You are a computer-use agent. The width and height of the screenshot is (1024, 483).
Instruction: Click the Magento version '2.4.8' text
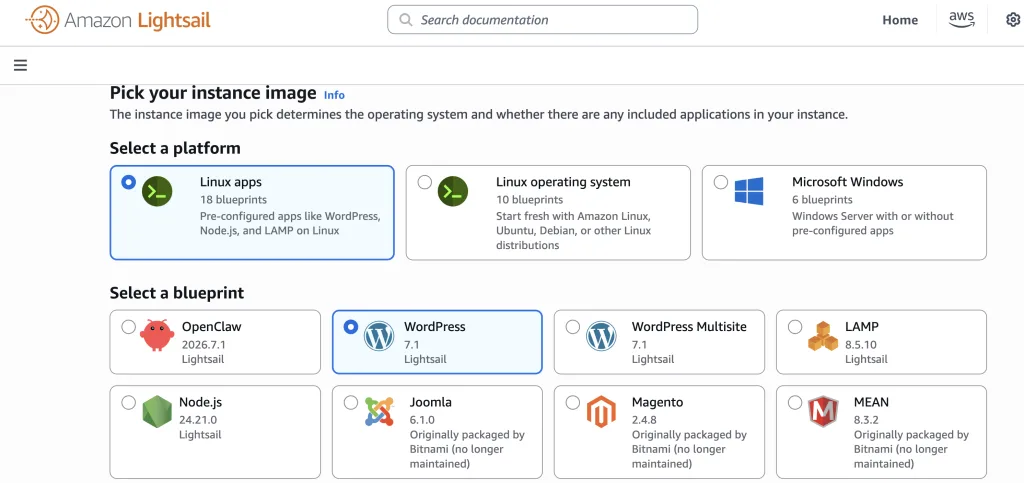[644, 420]
